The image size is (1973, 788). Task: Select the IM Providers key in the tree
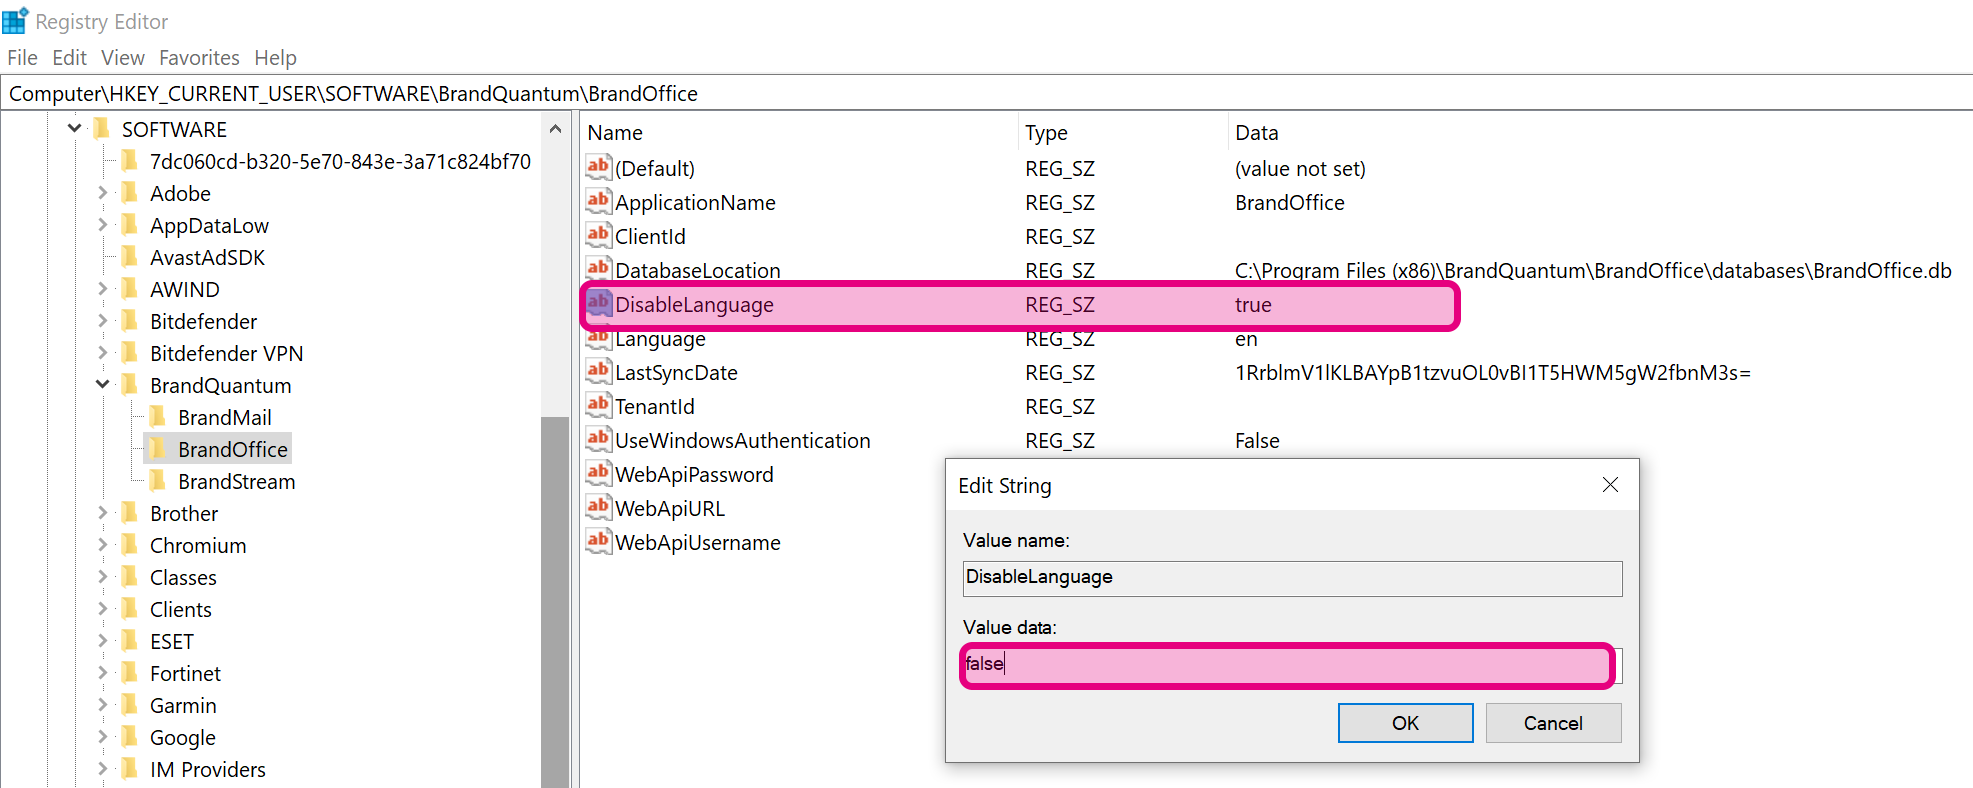point(208,769)
